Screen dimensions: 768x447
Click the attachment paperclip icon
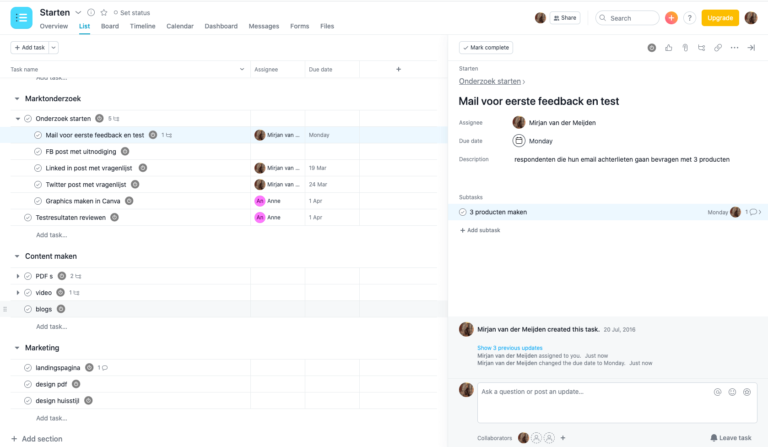tap(685, 48)
